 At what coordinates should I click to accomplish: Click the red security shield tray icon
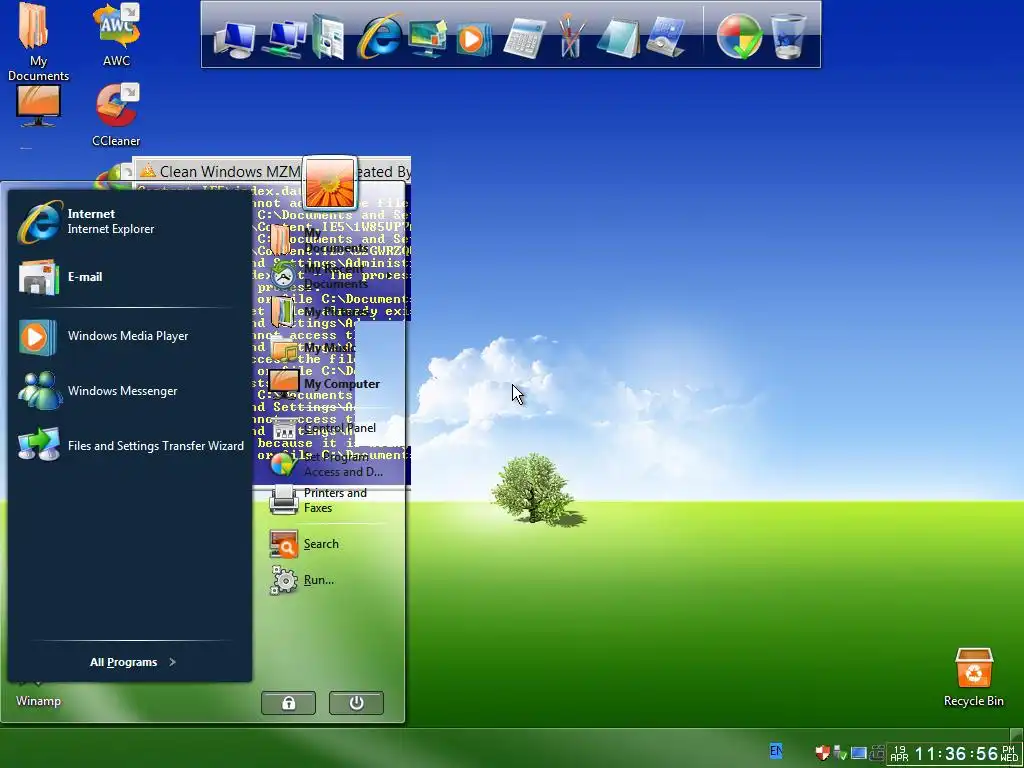point(822,753)
